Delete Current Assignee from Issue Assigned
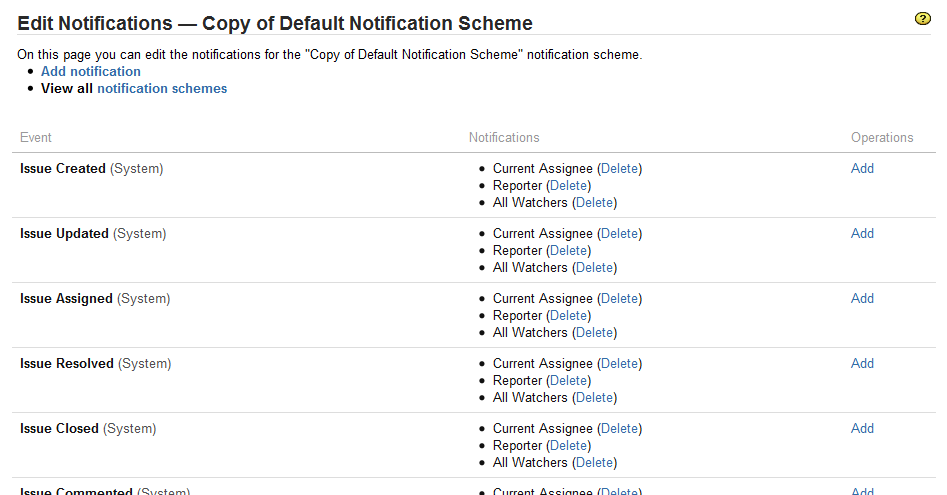Viewport: 947px width, 495px height. [x=619, y=299]
